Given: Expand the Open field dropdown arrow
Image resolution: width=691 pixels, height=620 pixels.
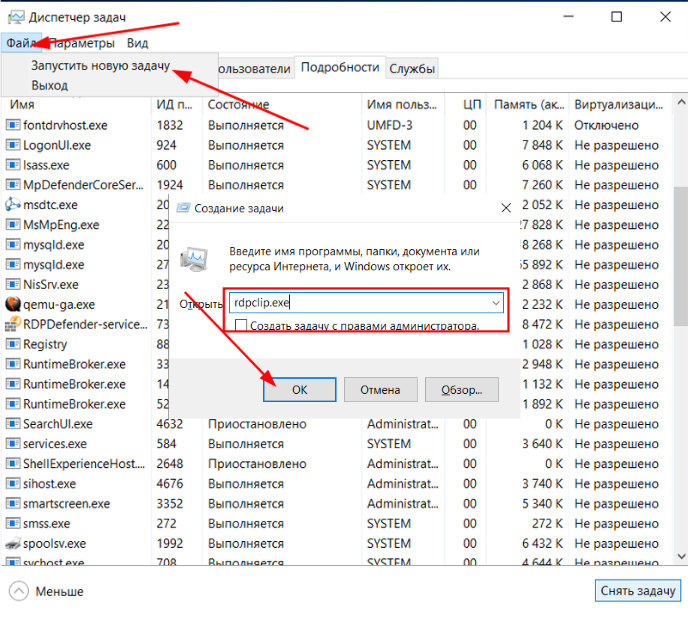Looking at the screenshot, I should (x=496, y=302).
